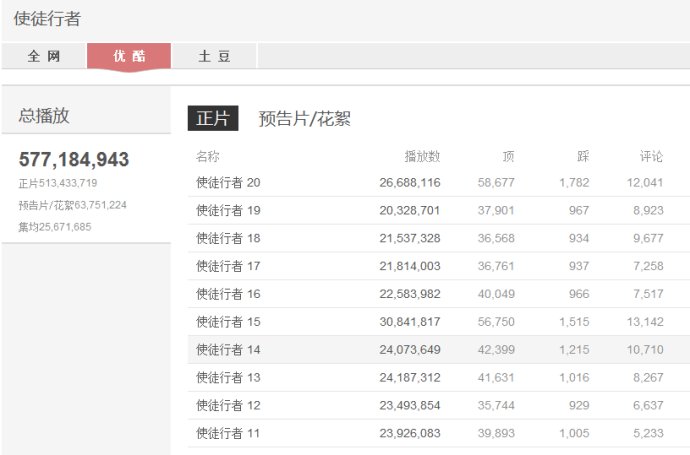The height and width of the screenshot is (455, 690).
Task: Click dislikes value 1,016
Action: click(574, 378)
